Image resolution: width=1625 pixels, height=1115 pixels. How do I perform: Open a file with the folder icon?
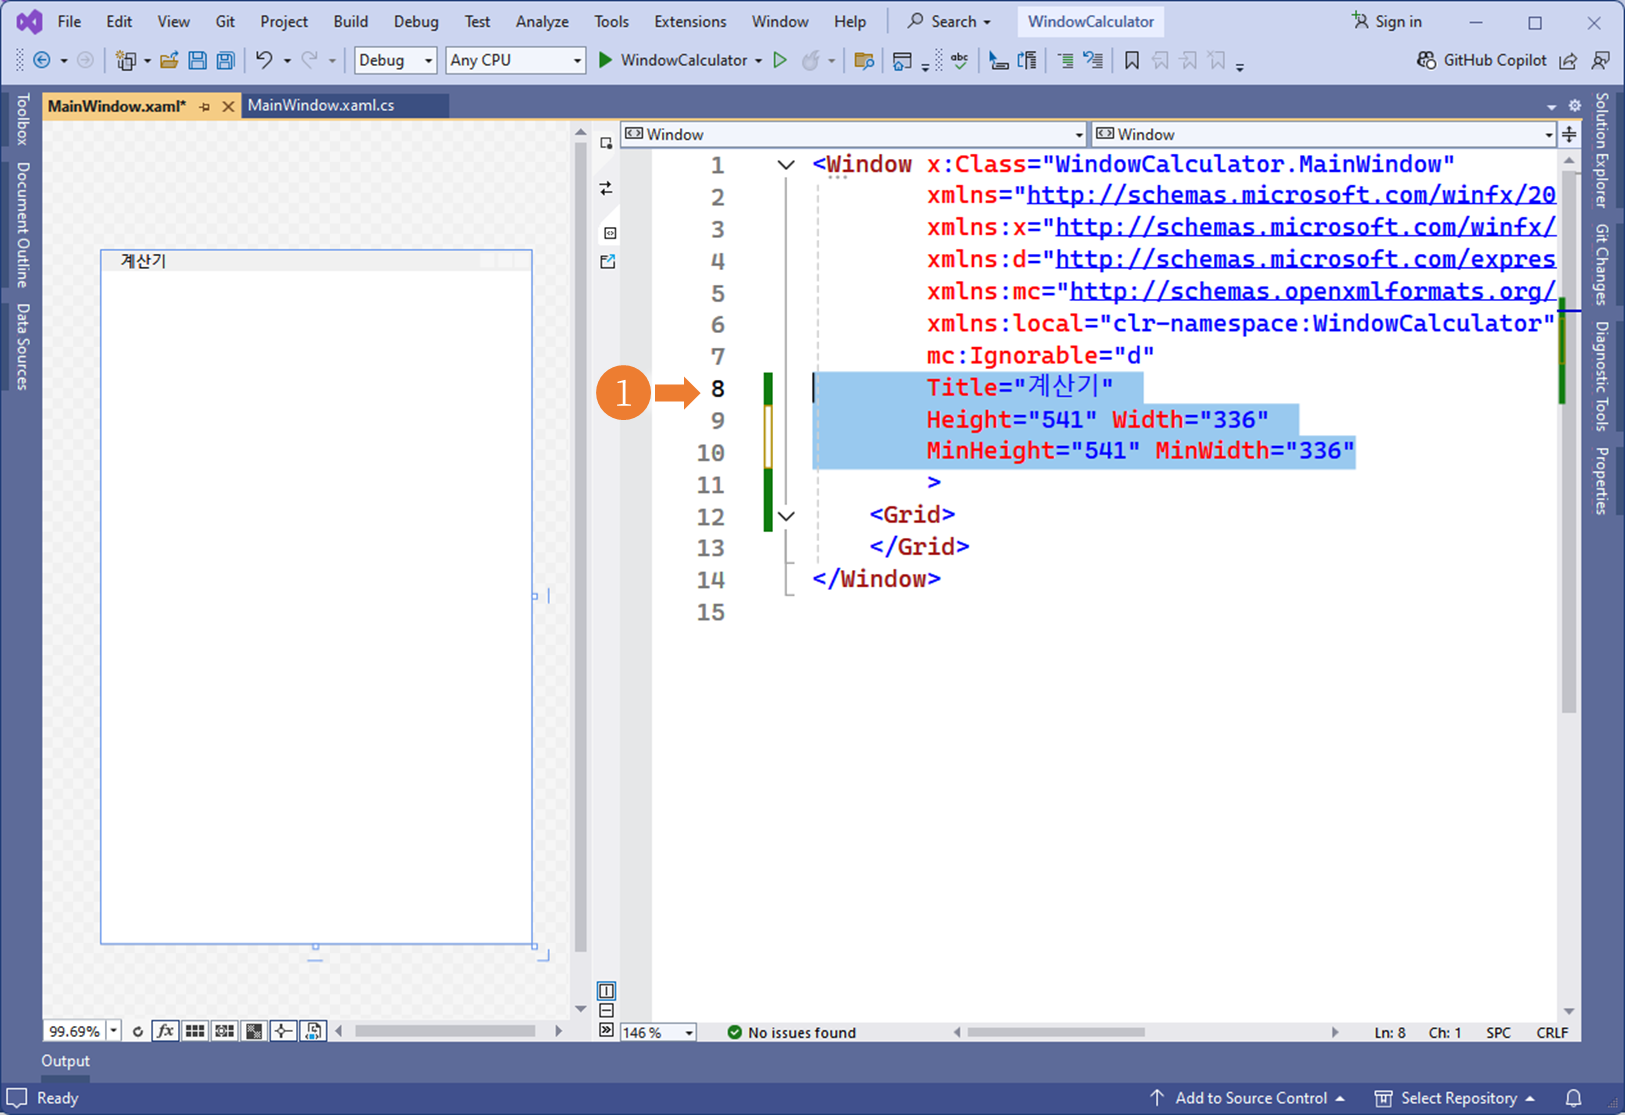[x=169, y=60]
